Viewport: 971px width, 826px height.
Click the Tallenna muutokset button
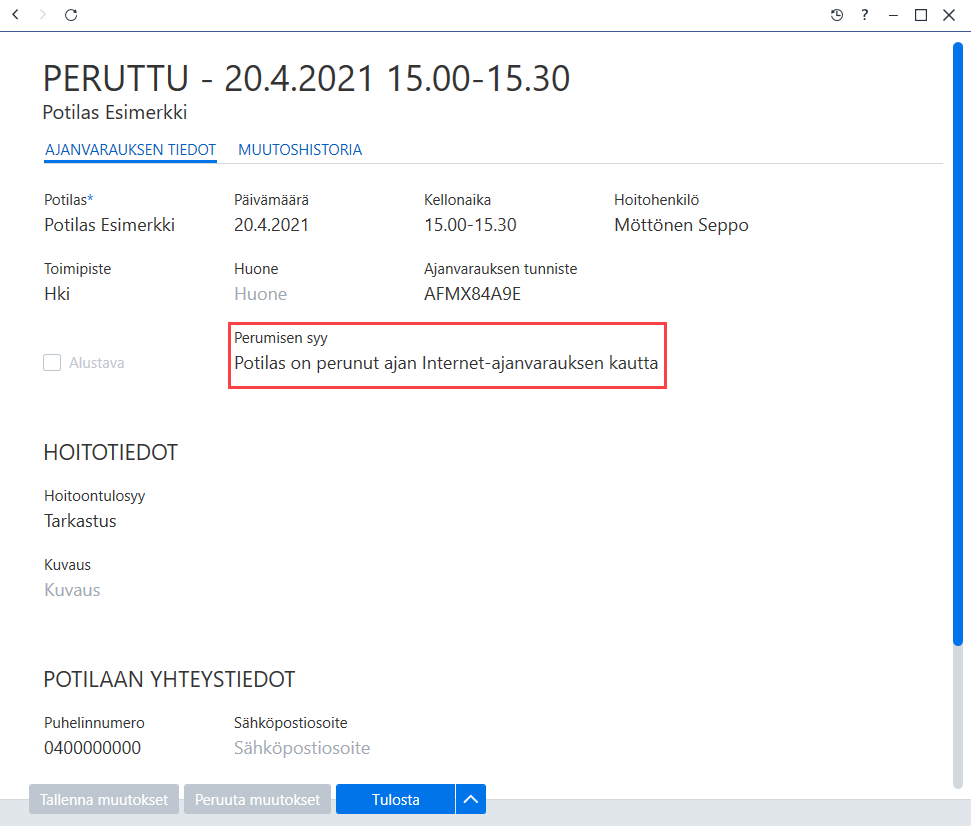[104, 799]
